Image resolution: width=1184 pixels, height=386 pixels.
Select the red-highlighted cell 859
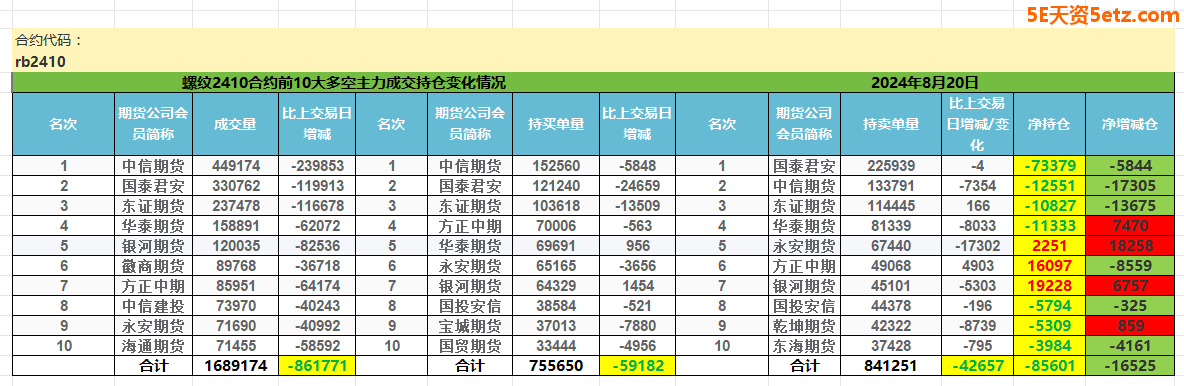(x=1130, y=326)
